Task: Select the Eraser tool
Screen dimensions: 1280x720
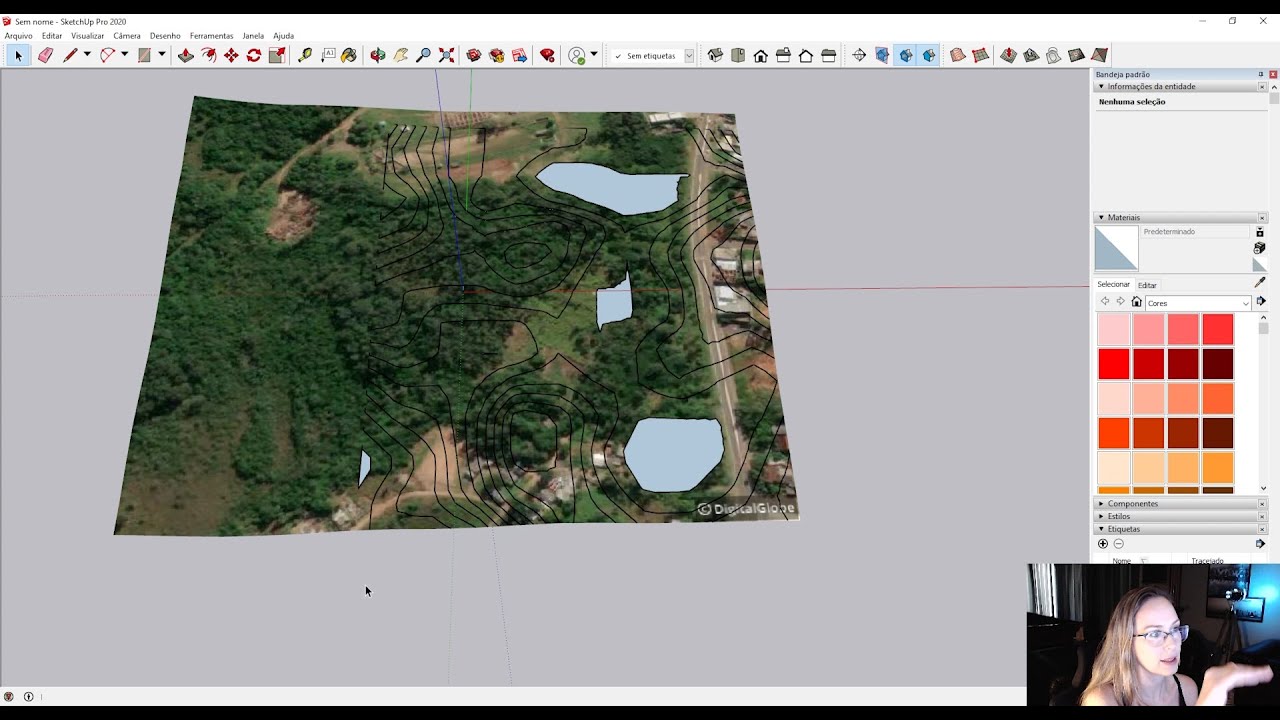Action: (45, 56)
